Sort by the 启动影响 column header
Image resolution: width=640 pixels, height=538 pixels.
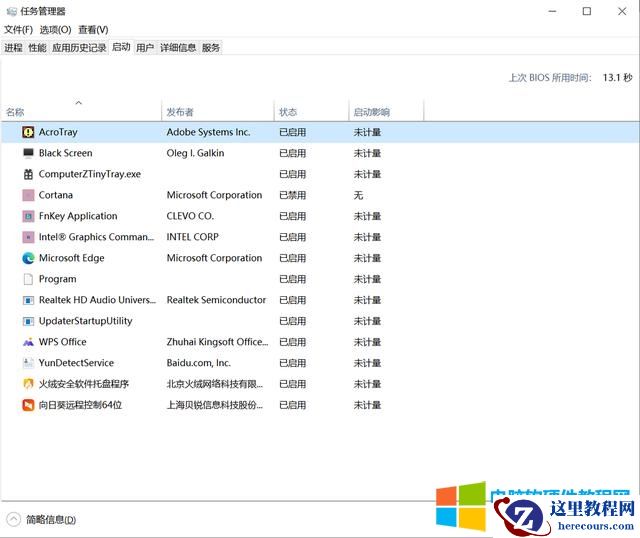371,112
